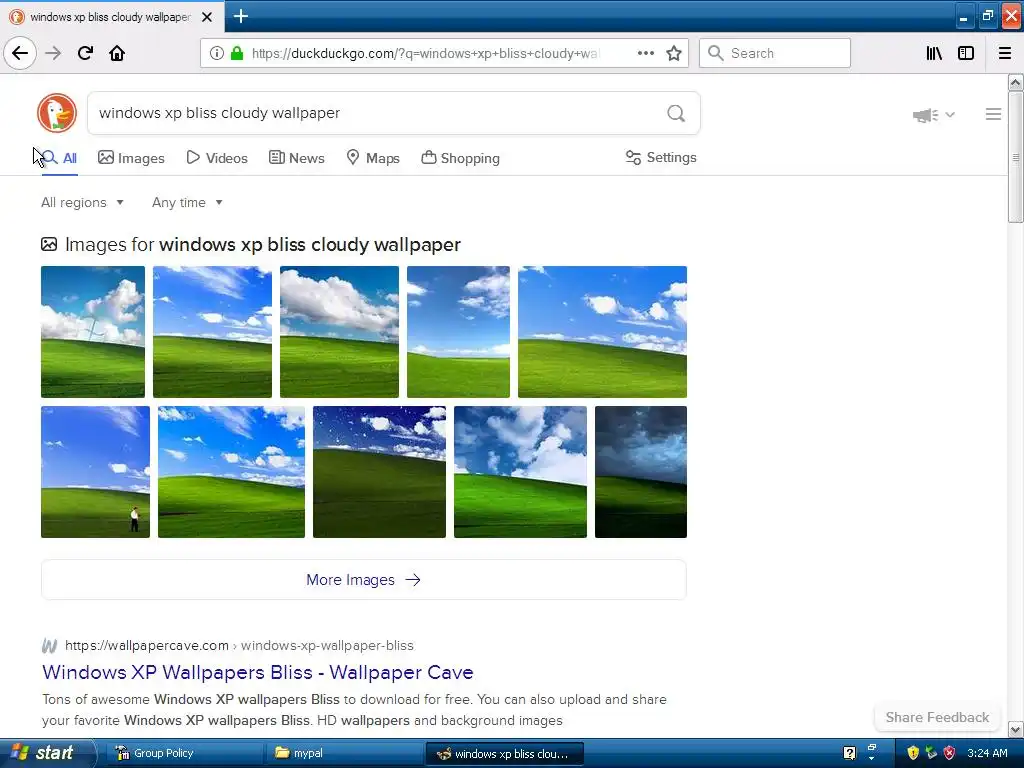Viewport: 1024px width, 768px height.
Task: Open a new tab with plus button
Action: (240, 16)
